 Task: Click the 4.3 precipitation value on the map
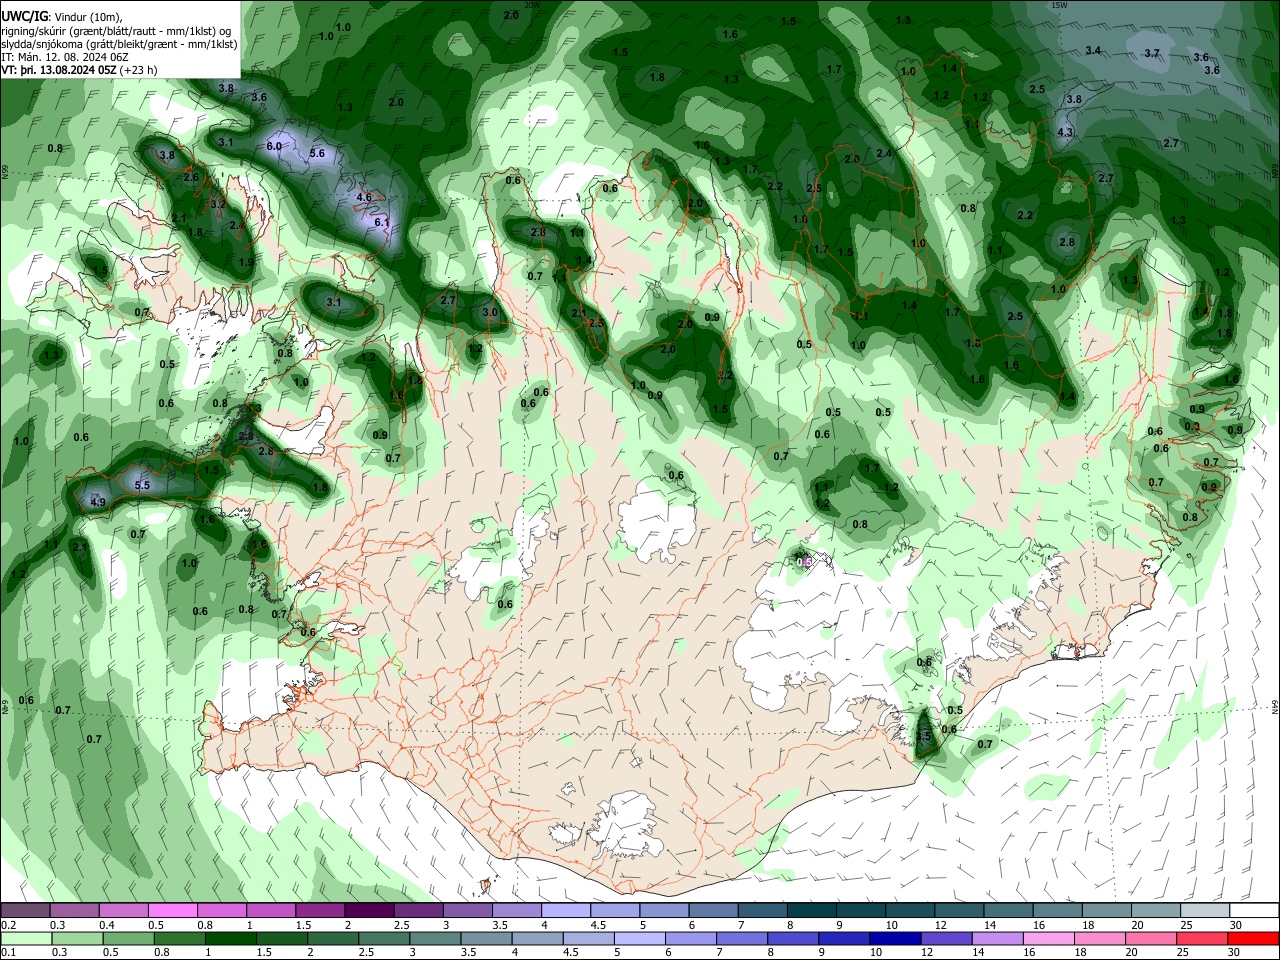coord(1065,132)
